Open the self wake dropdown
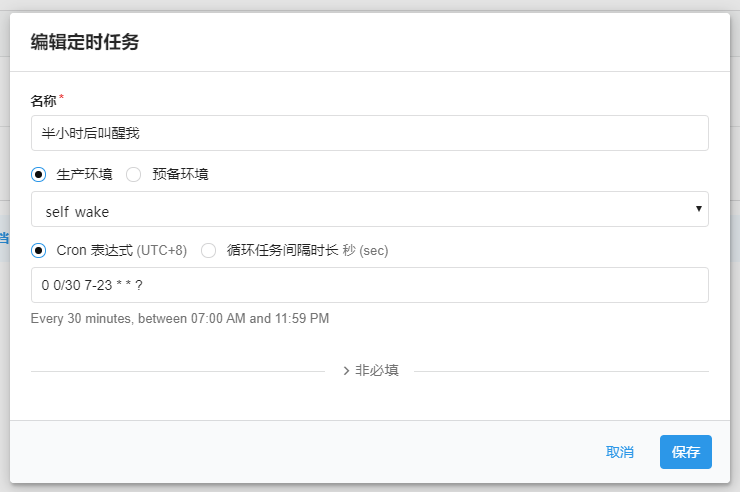 369,210
